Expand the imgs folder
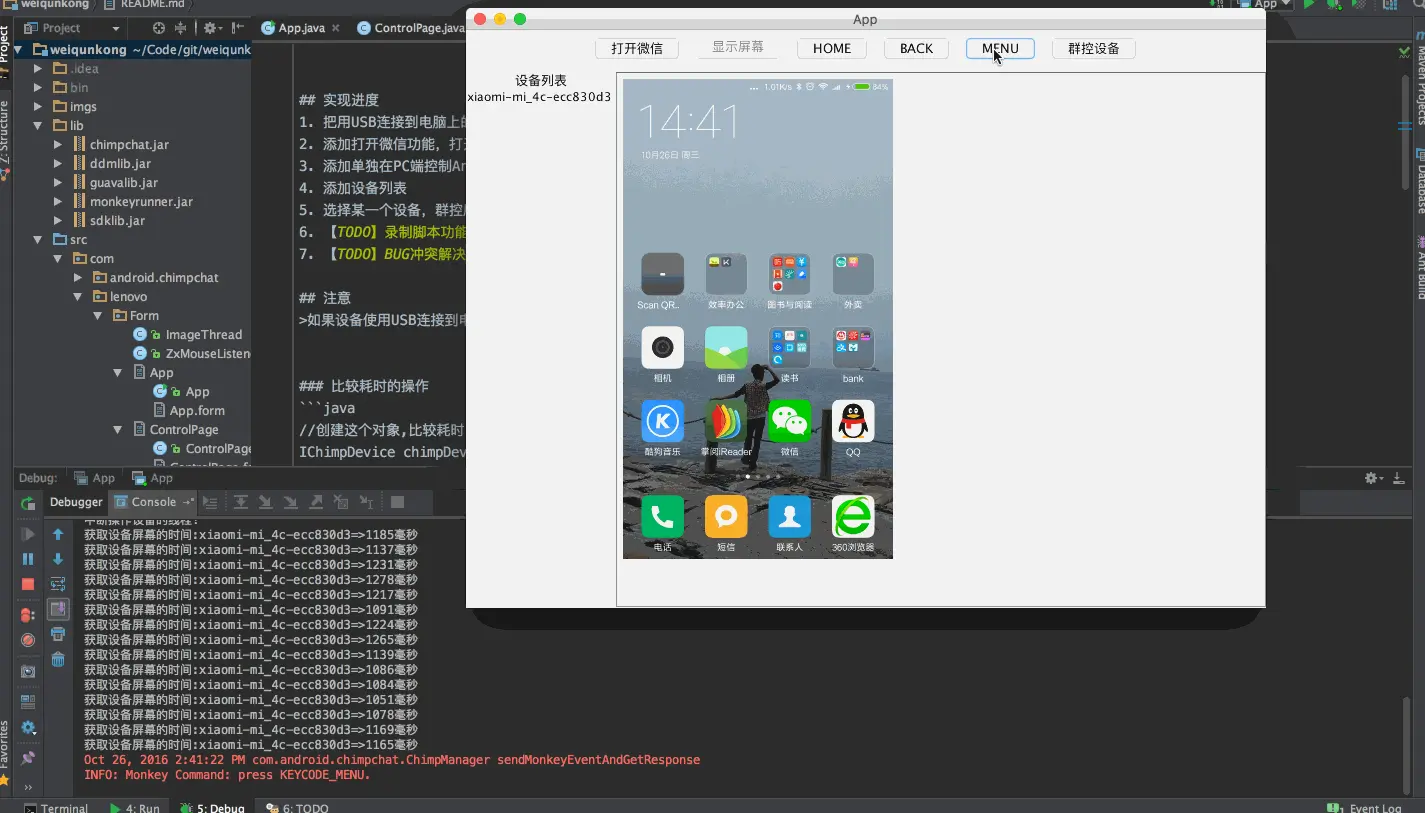Viewport: 1425px width, 813px height. point(38,107)
